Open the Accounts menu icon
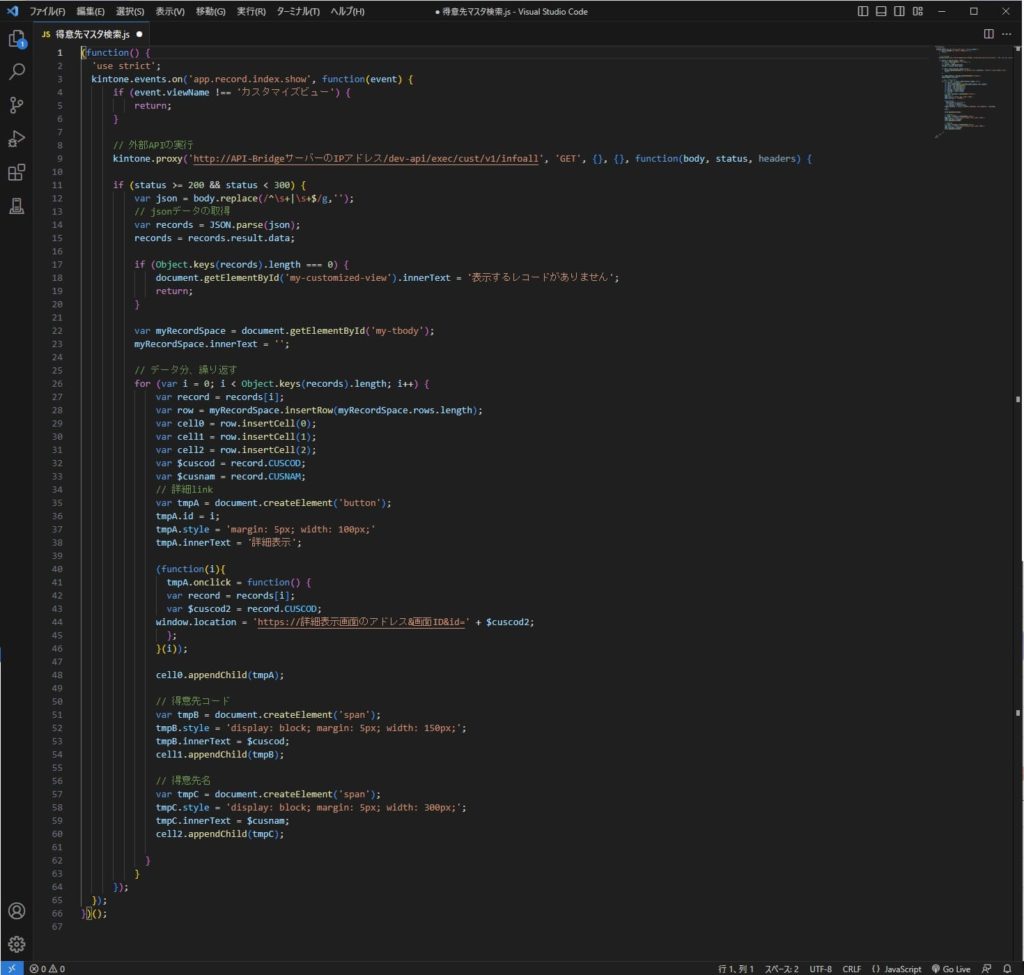 pos(16,911)
